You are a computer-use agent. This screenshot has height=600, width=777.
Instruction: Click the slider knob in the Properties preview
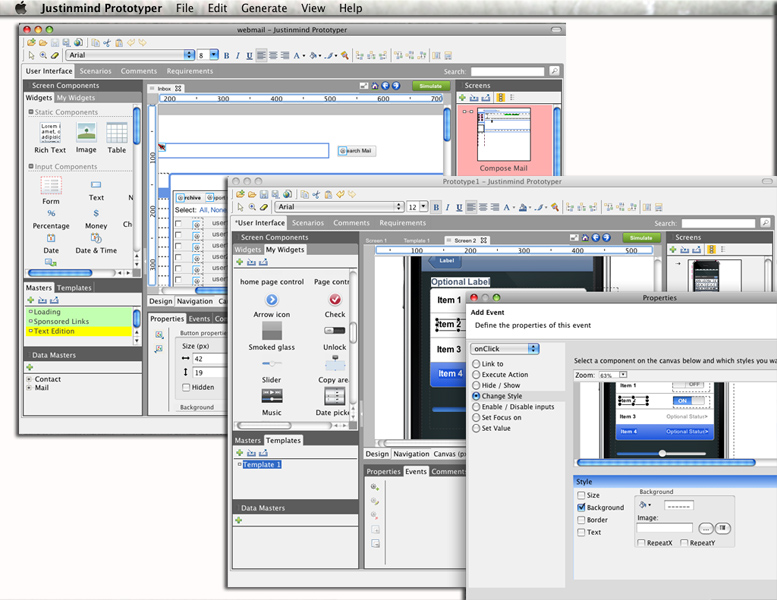662,453
